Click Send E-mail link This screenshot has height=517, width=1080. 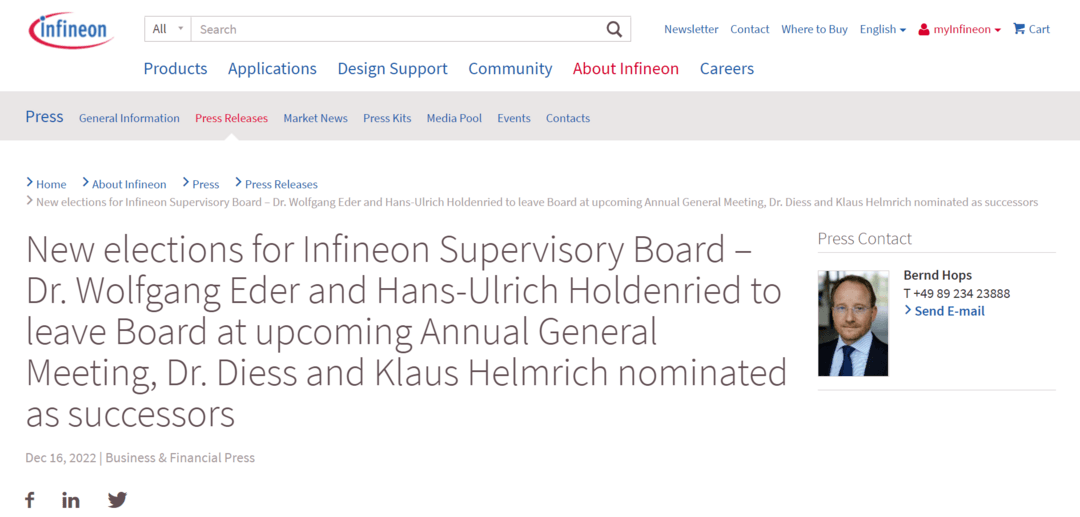click(x=944, y=311)
